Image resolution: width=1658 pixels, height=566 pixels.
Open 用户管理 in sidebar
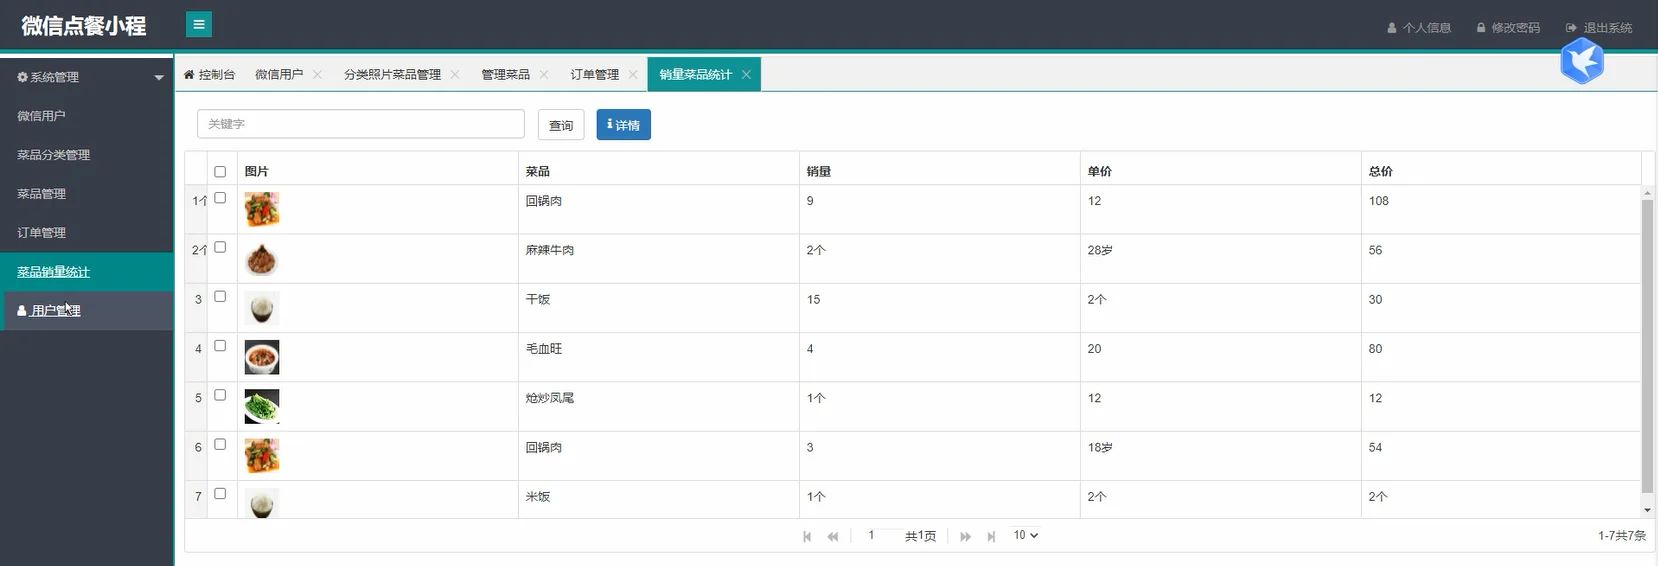pos(87,311)
